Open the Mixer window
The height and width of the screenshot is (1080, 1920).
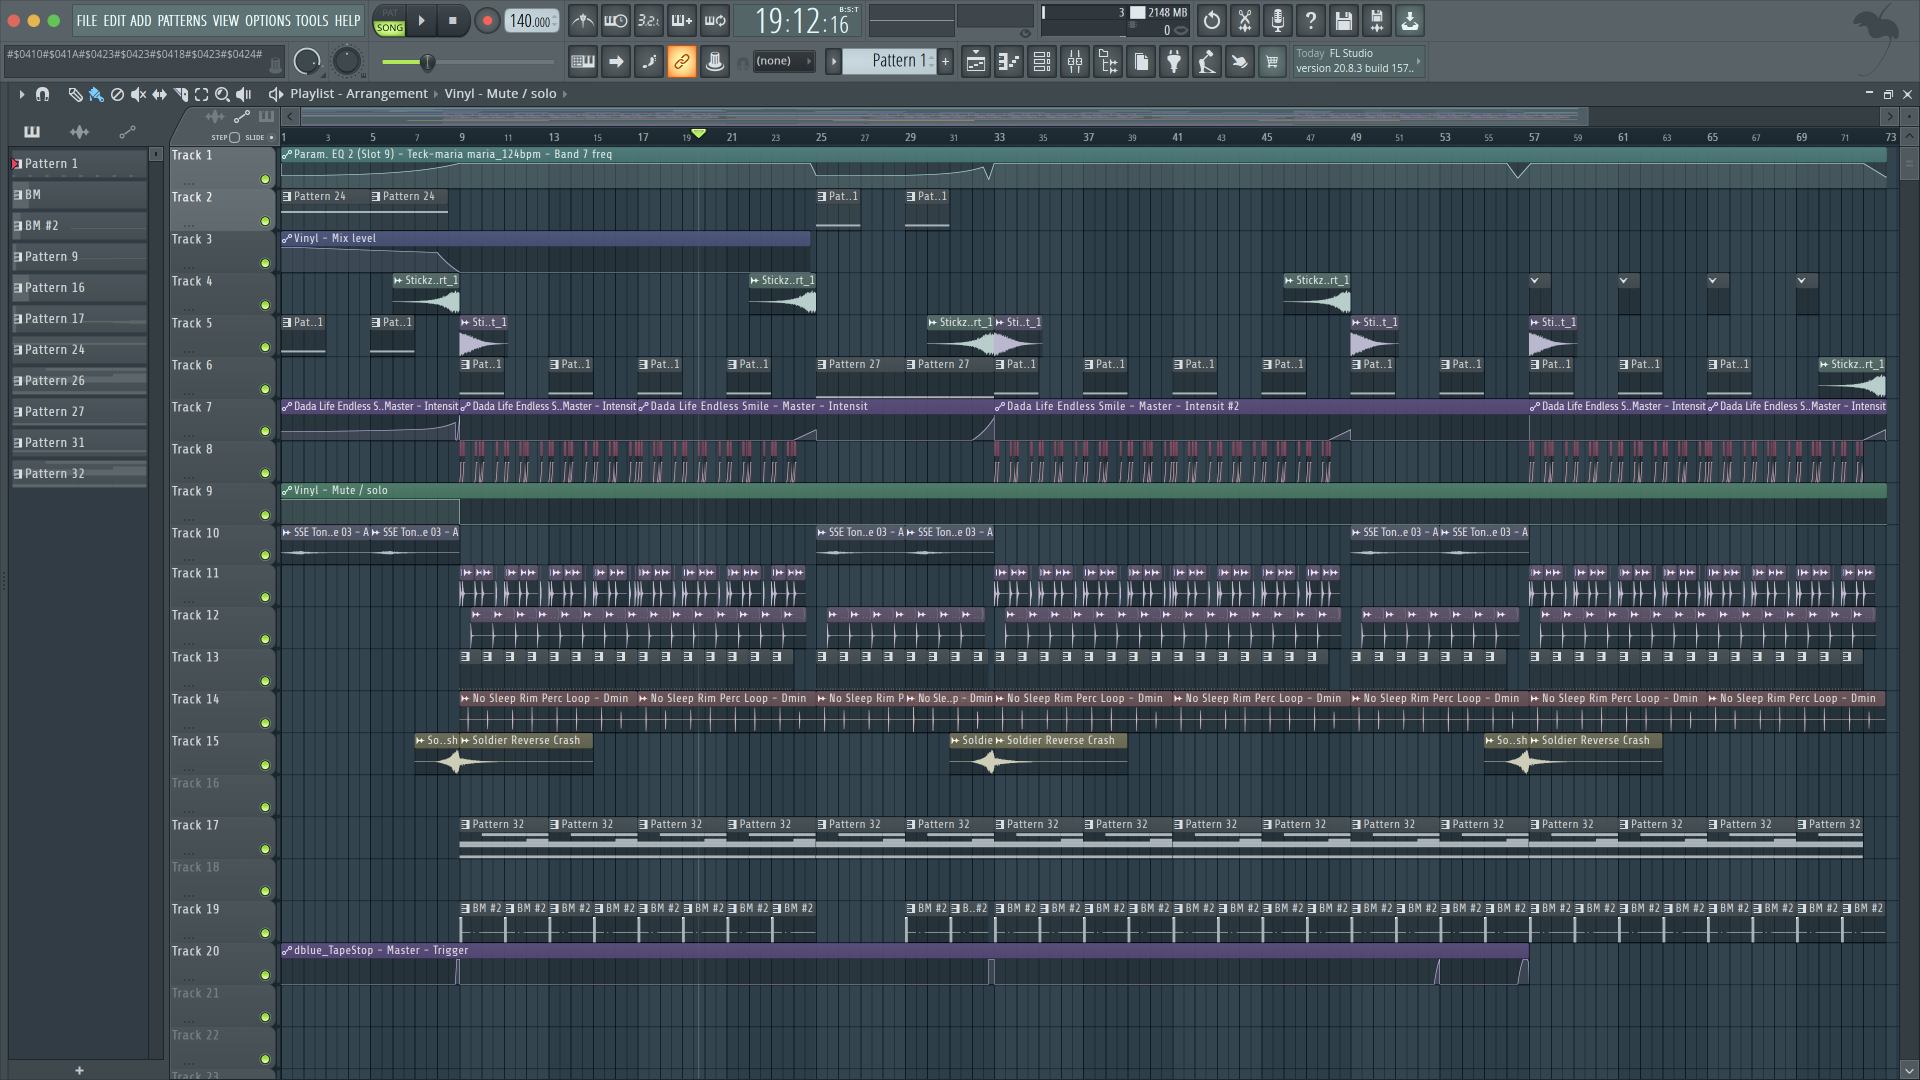pos(1075,62)
